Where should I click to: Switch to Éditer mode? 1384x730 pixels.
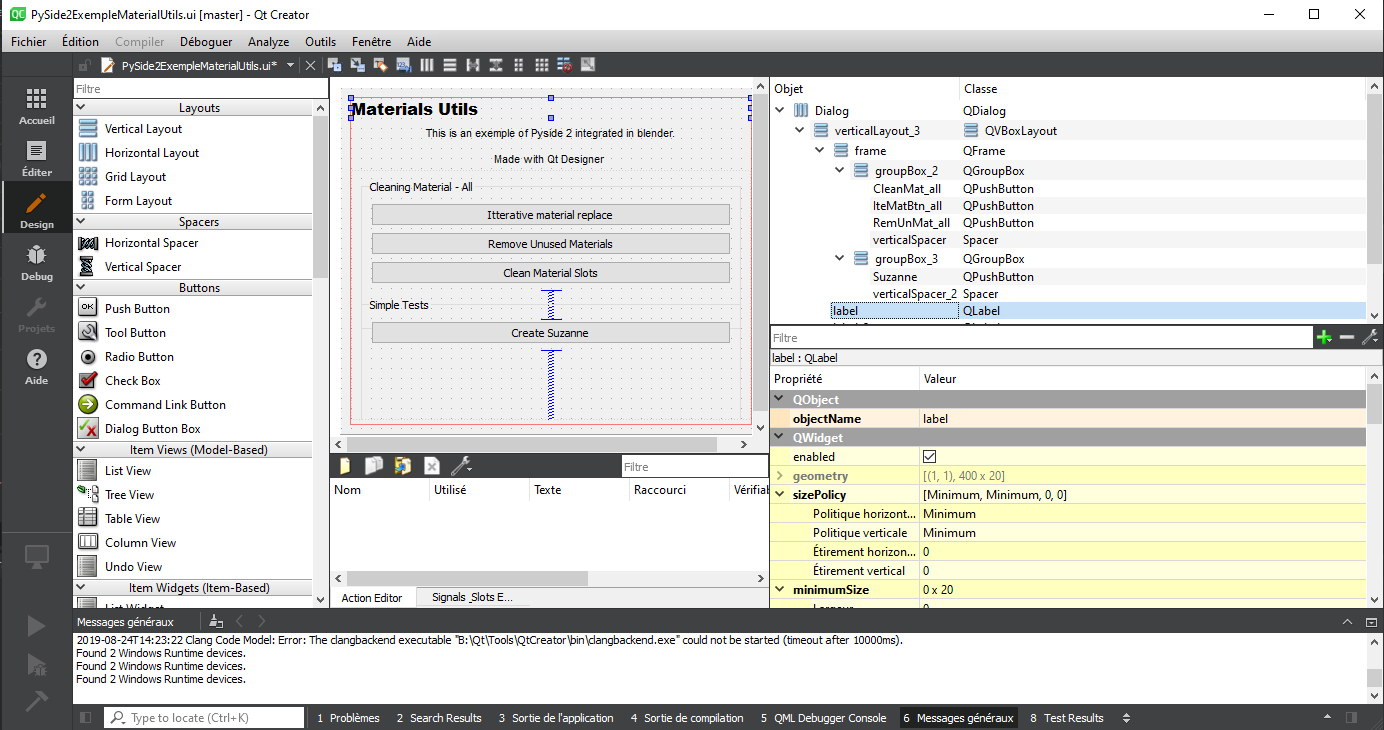point(36,158)
